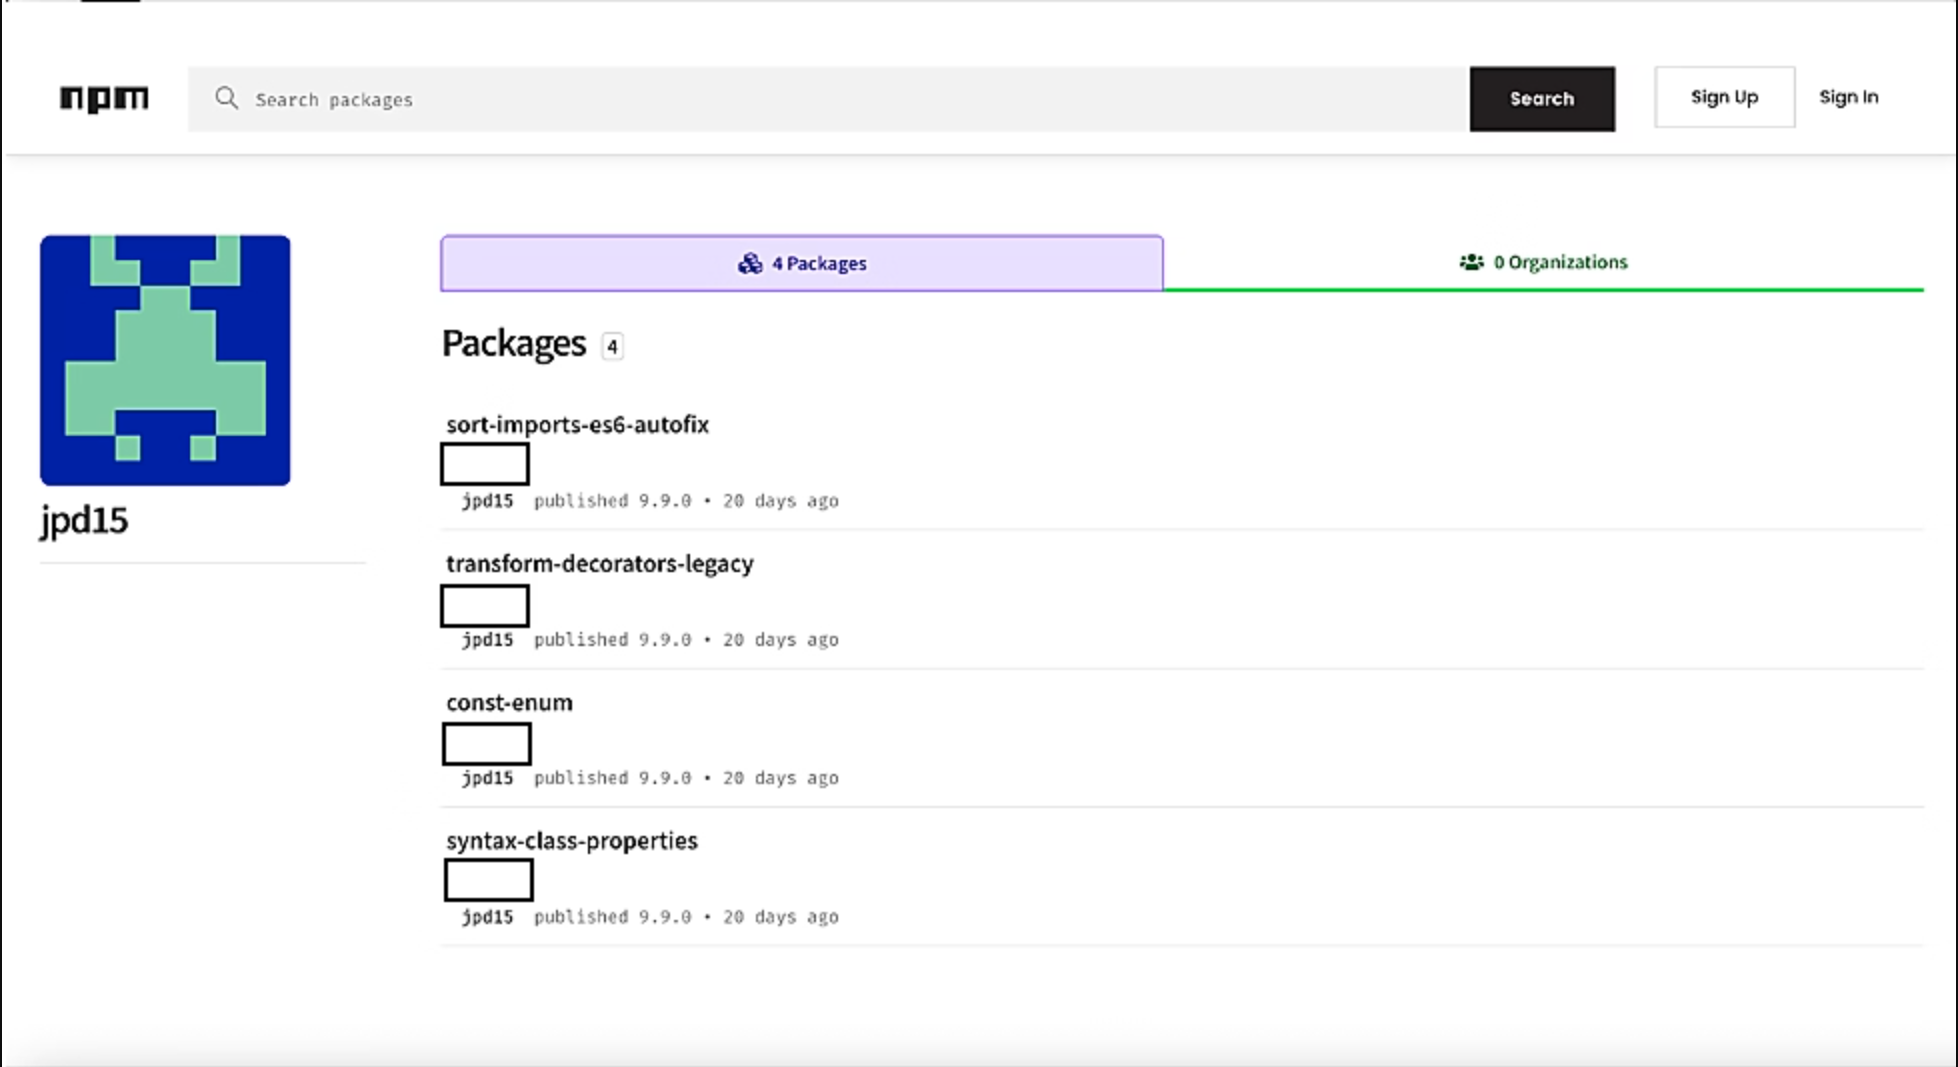Click the package count badge showing 4

point(612,346)
